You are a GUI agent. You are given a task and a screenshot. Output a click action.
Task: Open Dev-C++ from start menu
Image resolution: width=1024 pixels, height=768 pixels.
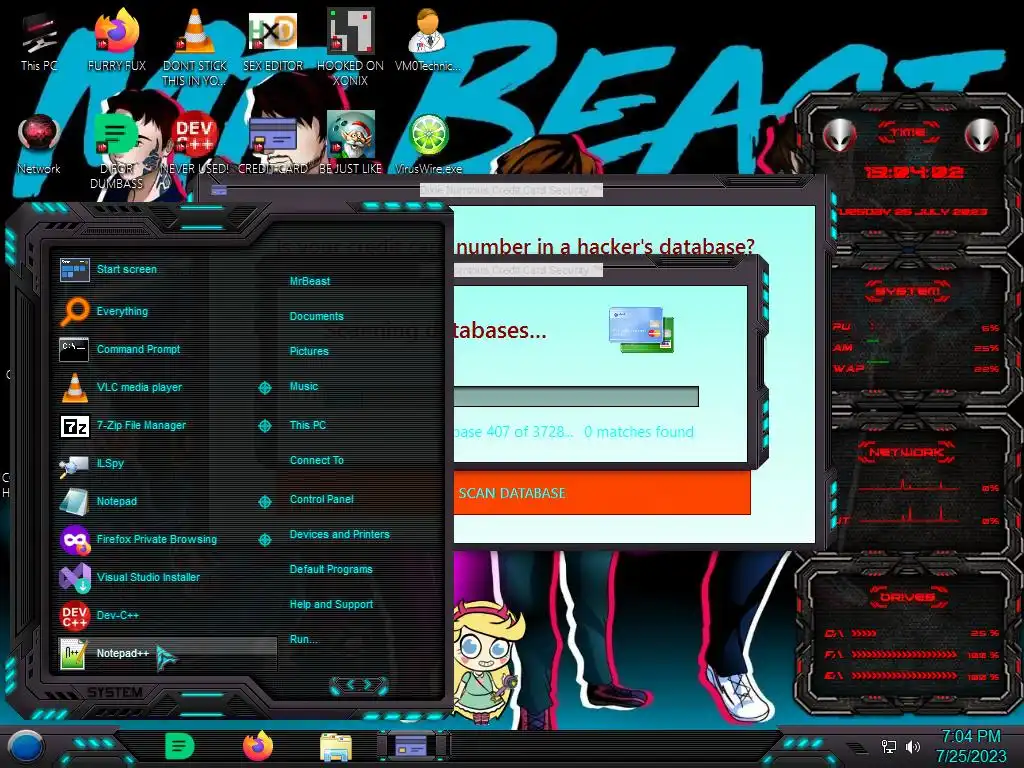(167, 615)
